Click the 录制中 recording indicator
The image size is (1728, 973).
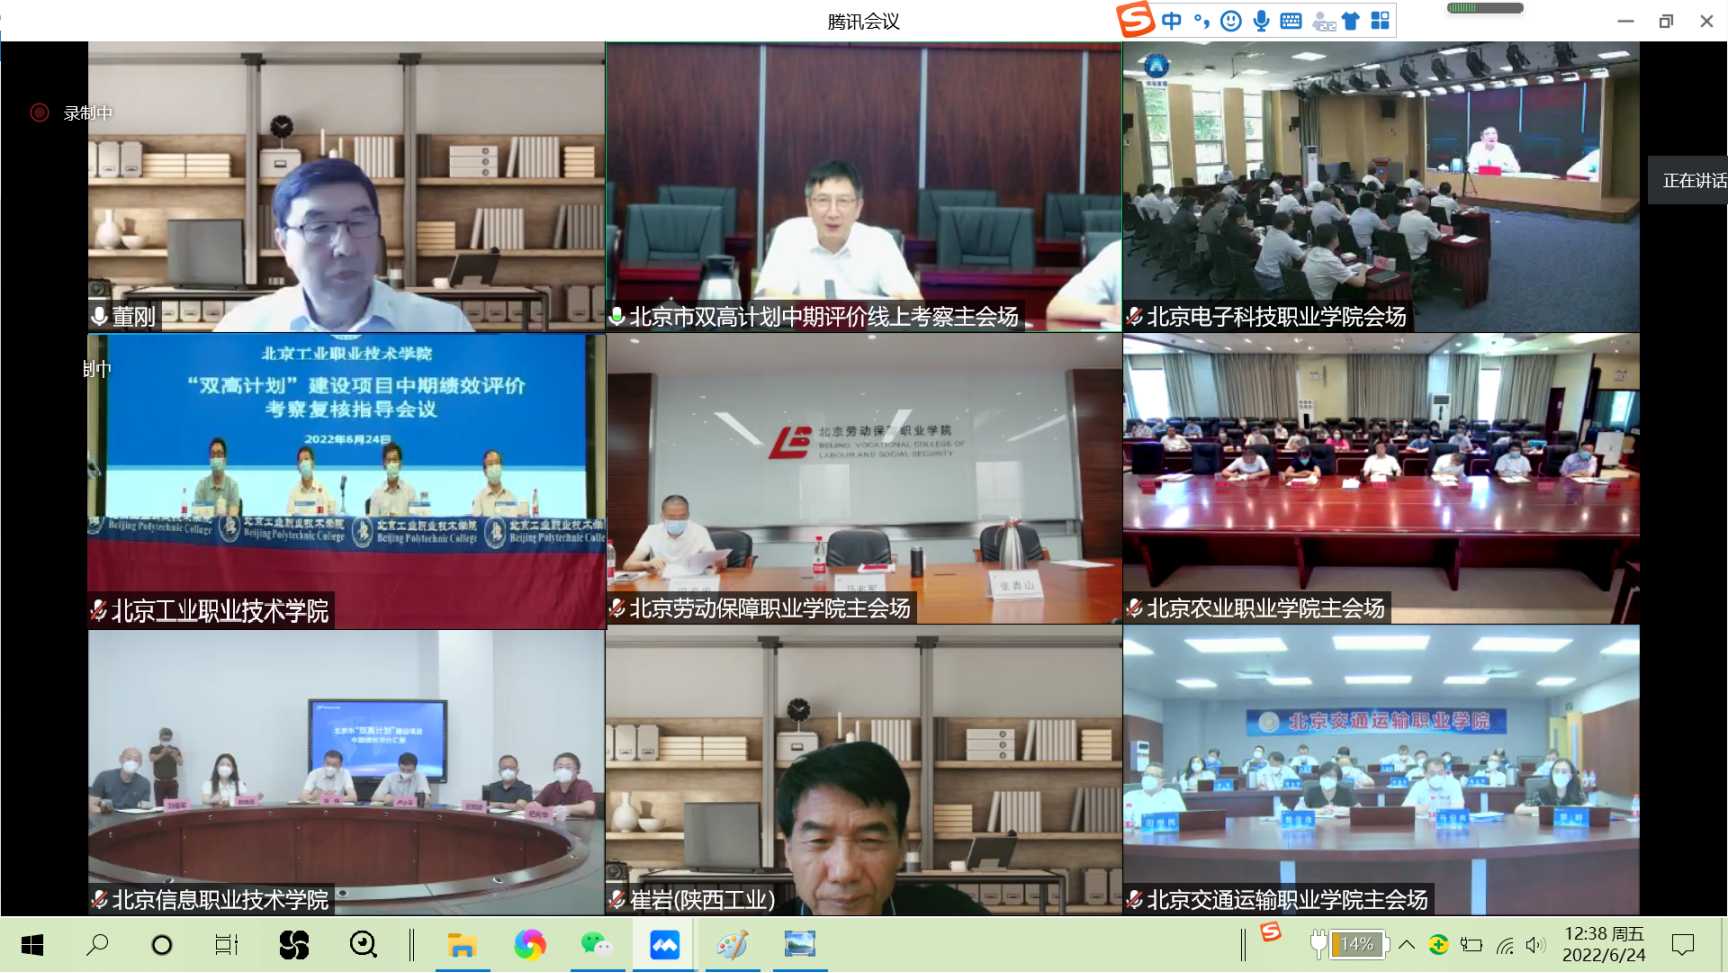[x=72, y=113]
